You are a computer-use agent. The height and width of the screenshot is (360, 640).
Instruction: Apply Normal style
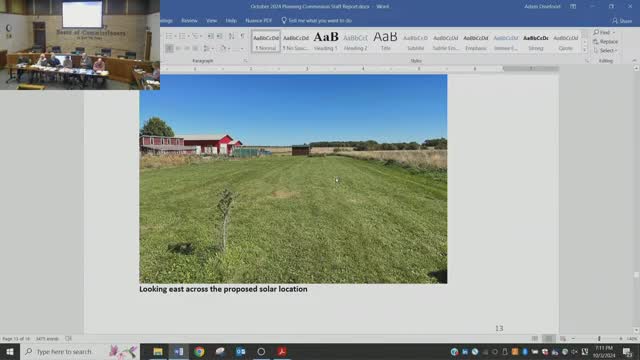(x=266, y=41)
